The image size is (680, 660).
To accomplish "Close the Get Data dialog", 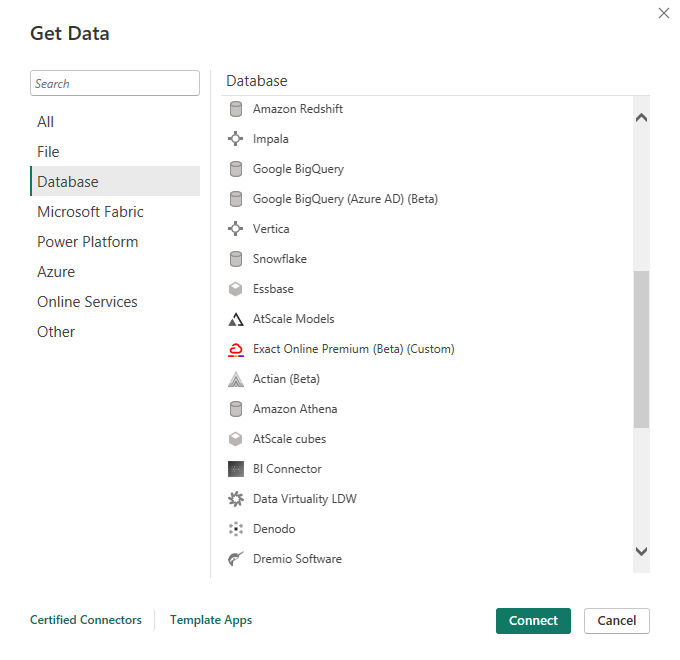I will (x=663, y=14).
